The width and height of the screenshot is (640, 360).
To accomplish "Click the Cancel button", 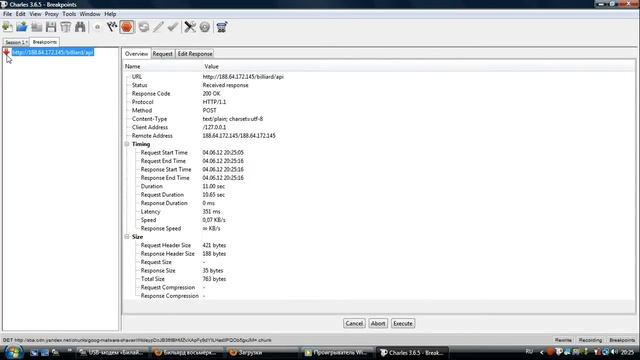I will pos(354,323).
